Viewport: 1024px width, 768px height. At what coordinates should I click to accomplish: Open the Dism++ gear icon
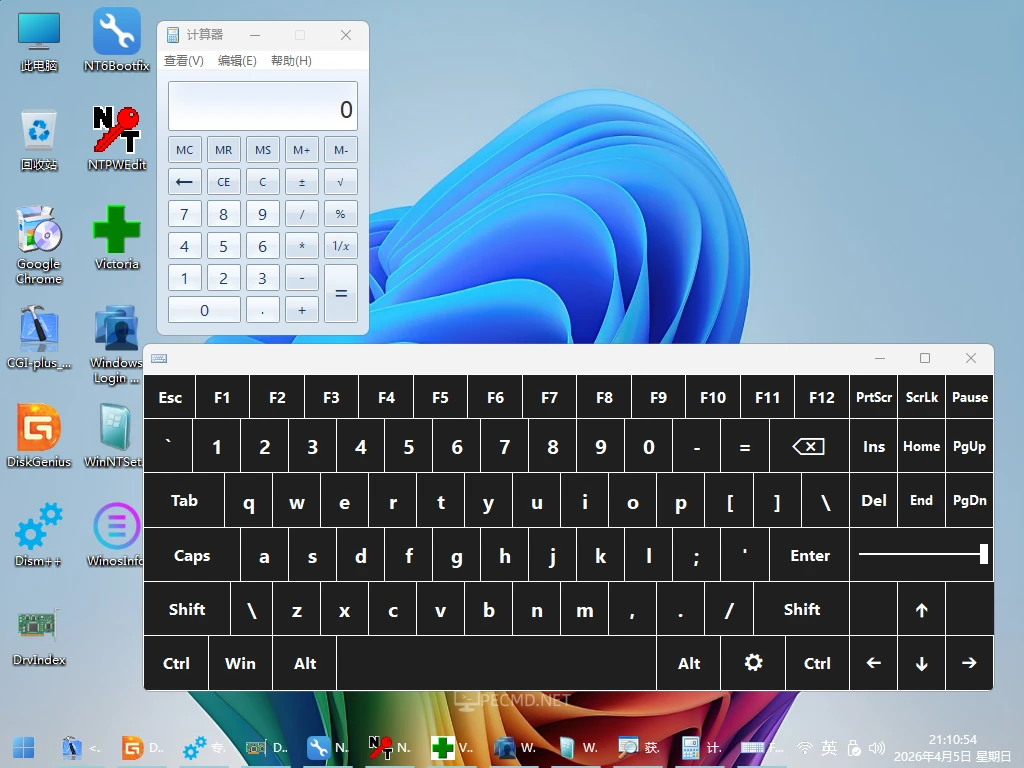pos(38,528)
